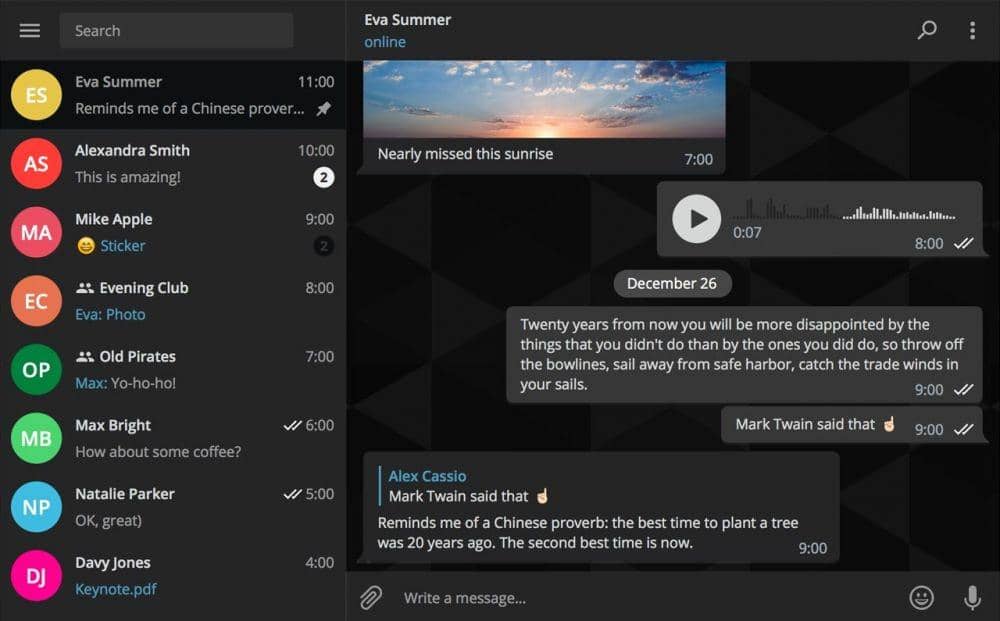Open Eva Summer's profile avatar
This screenshot has width=1000, height=621.
point(35,94)
